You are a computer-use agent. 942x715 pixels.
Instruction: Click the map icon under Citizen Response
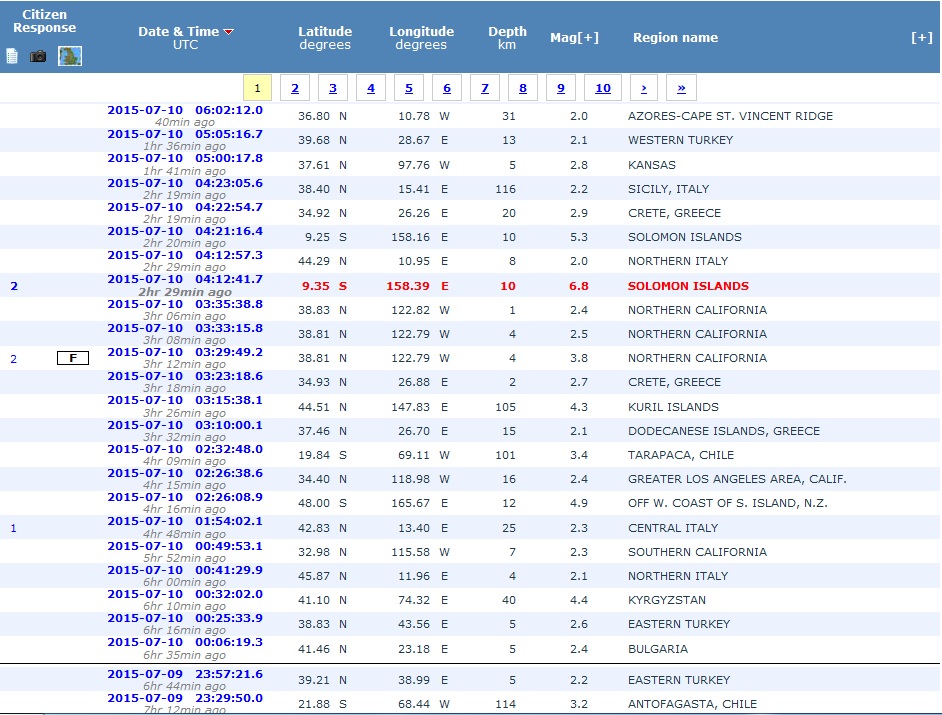(70, 56)
